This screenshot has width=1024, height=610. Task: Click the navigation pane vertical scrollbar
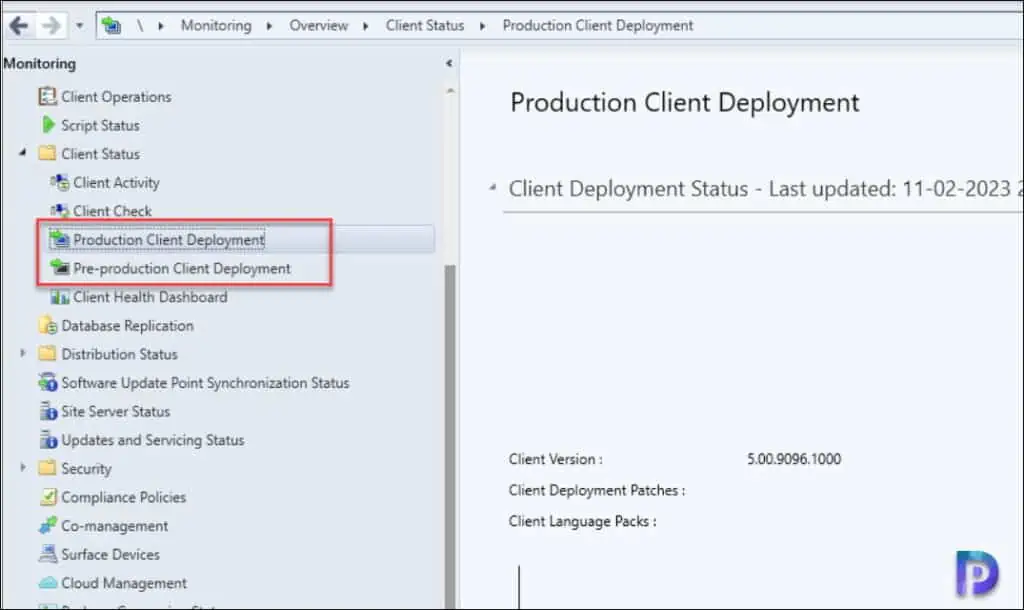pyautogui.click(x=450, y=436)
